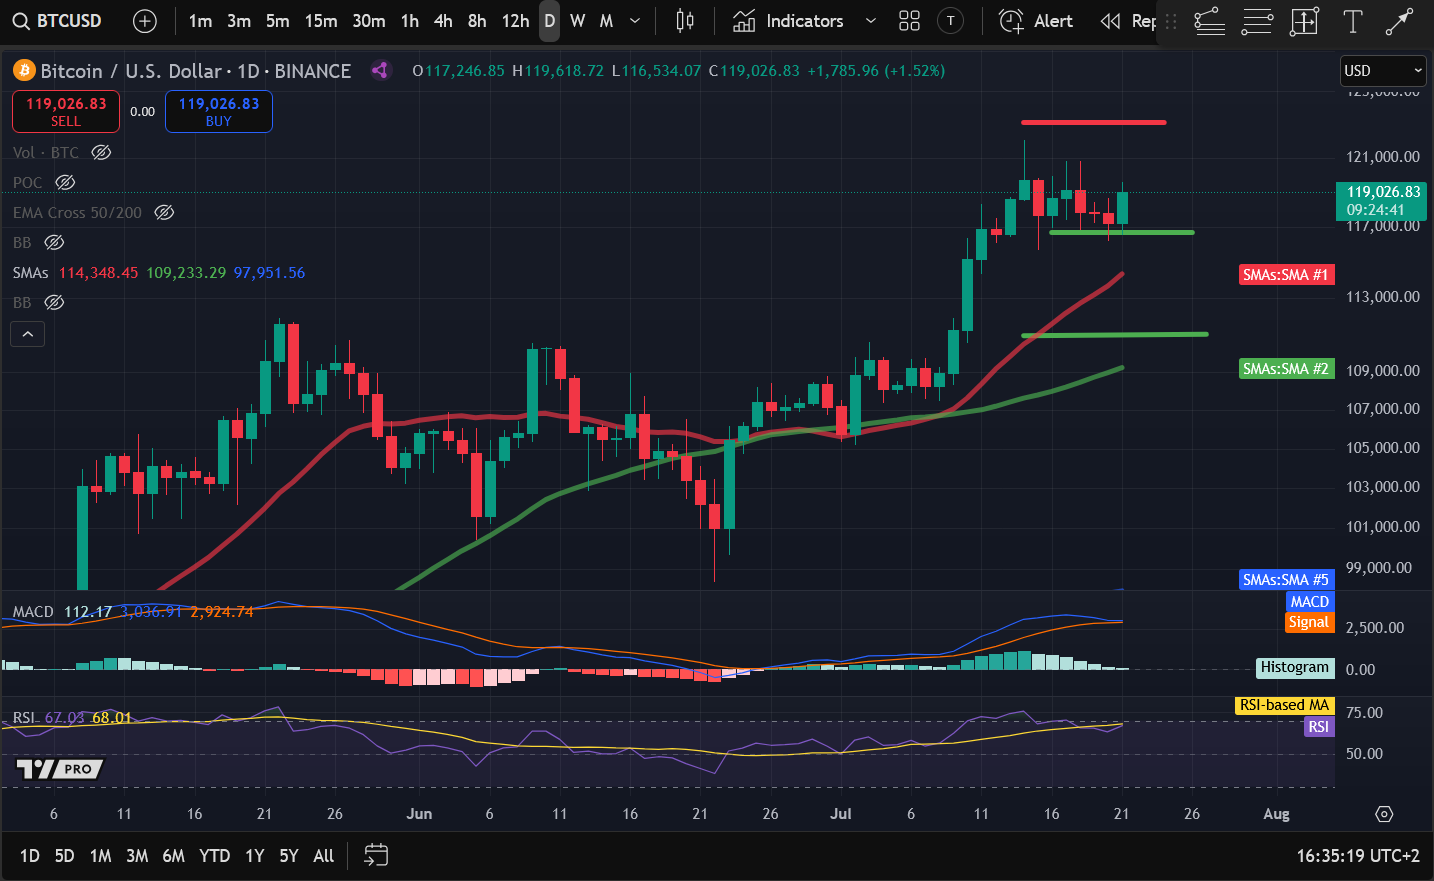Set range to 5D
Viewport: 1434px width, 881px height.
64,856
